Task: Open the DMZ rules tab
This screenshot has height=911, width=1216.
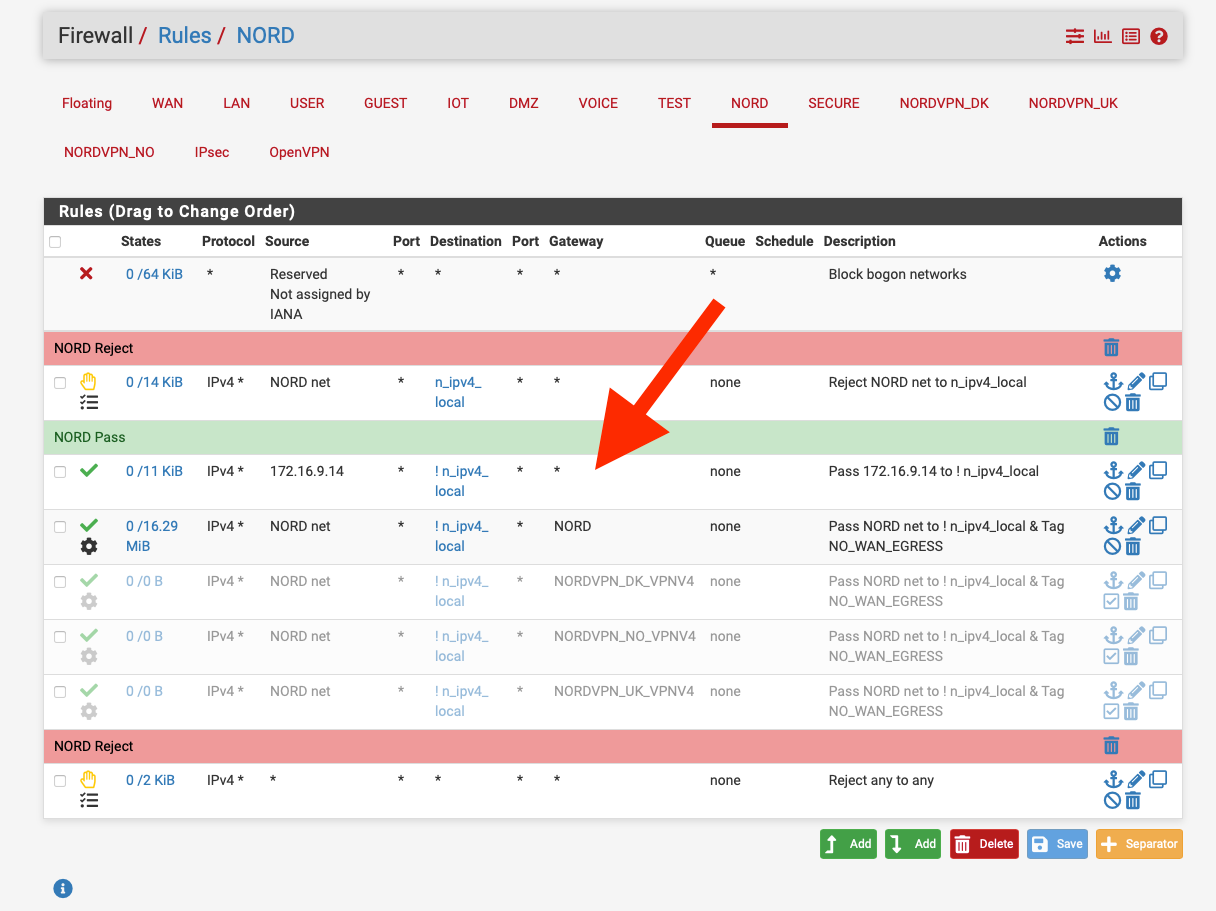Action: (523, 103)
